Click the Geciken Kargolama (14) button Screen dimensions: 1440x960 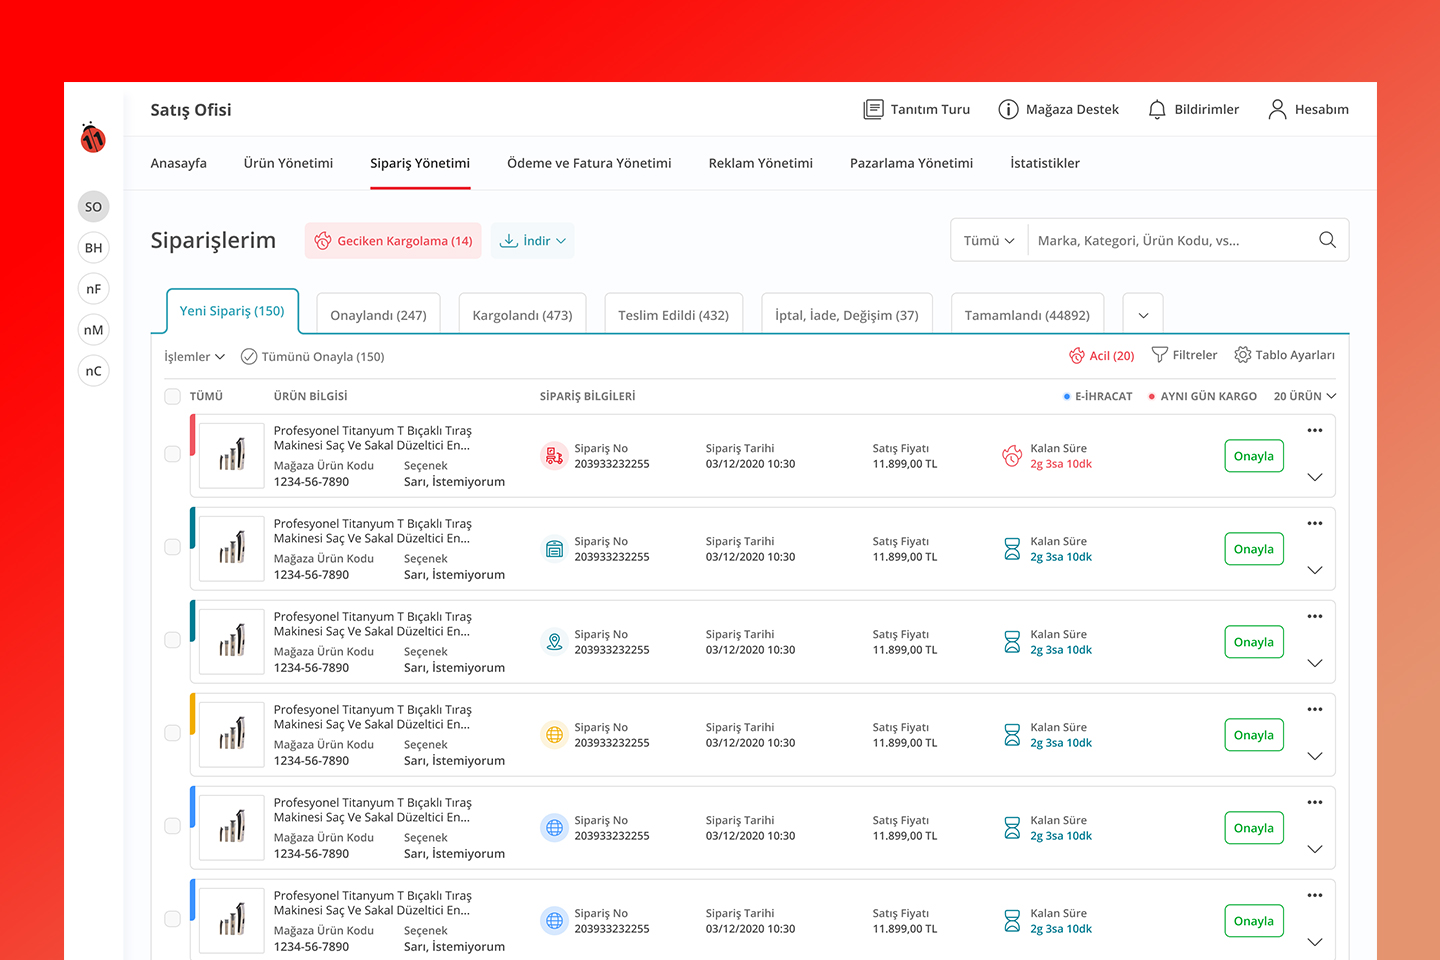(393, 241)
